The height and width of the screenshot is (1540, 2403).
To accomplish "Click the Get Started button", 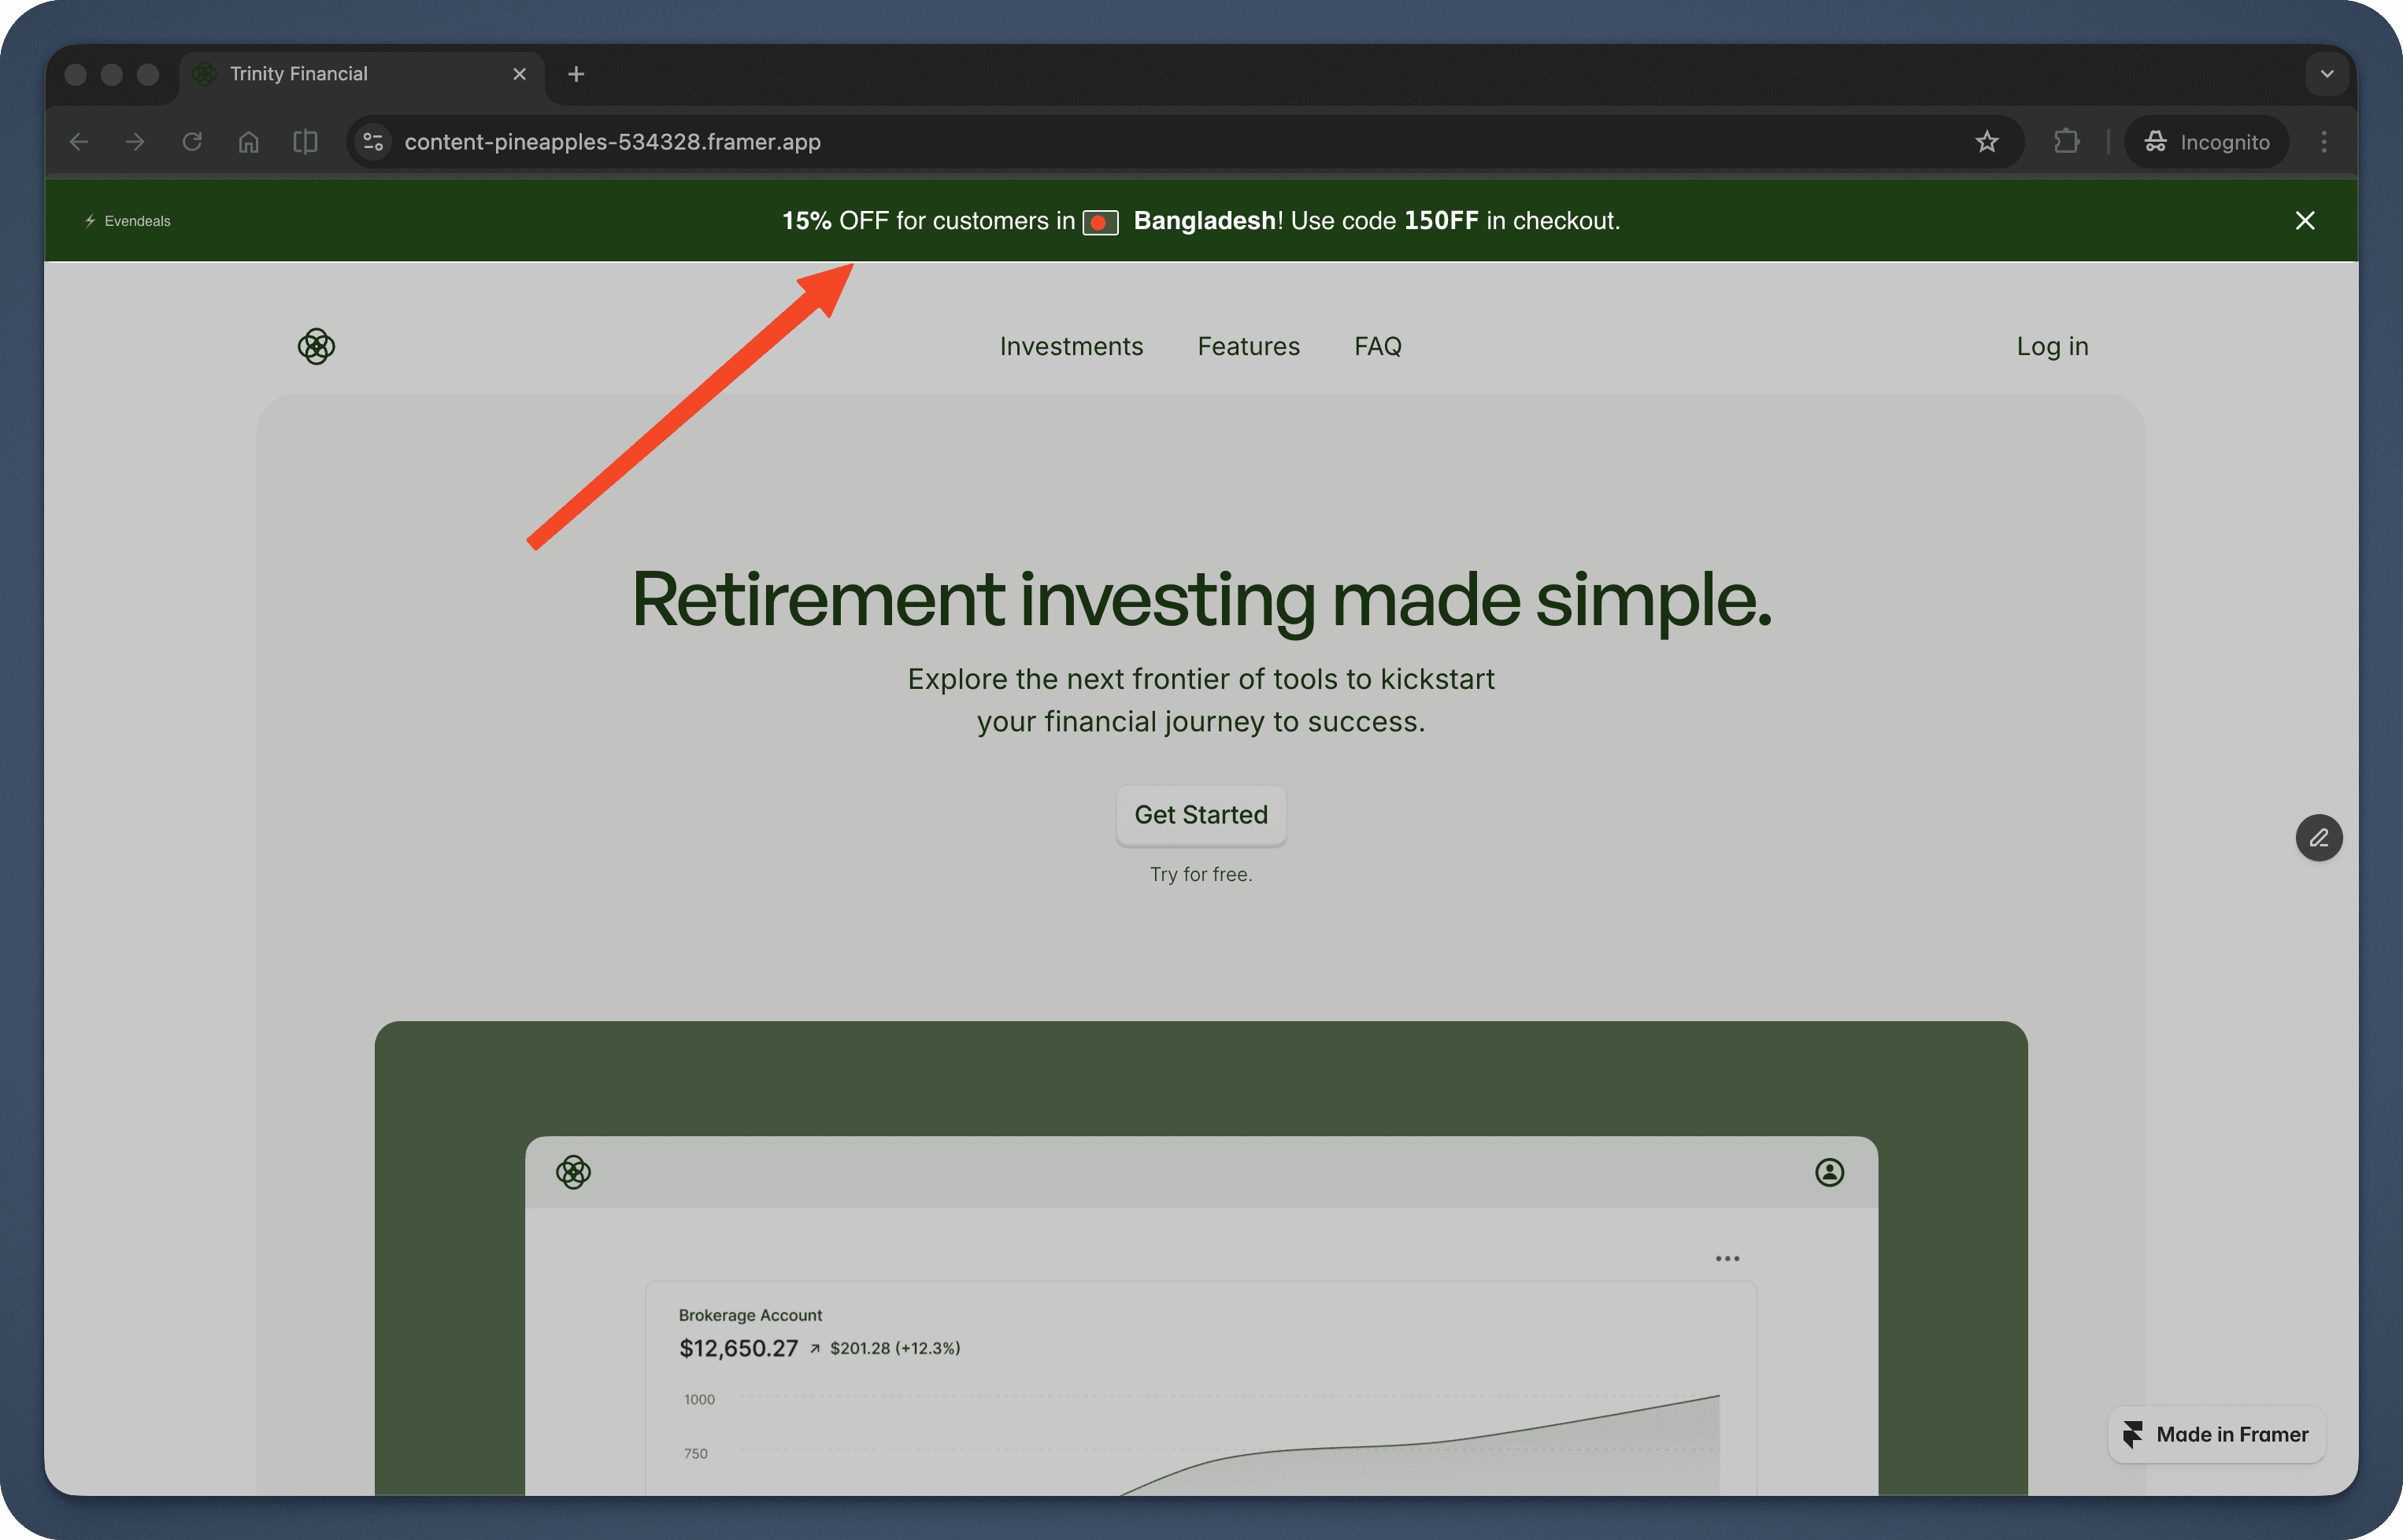I will (1200, 815).
